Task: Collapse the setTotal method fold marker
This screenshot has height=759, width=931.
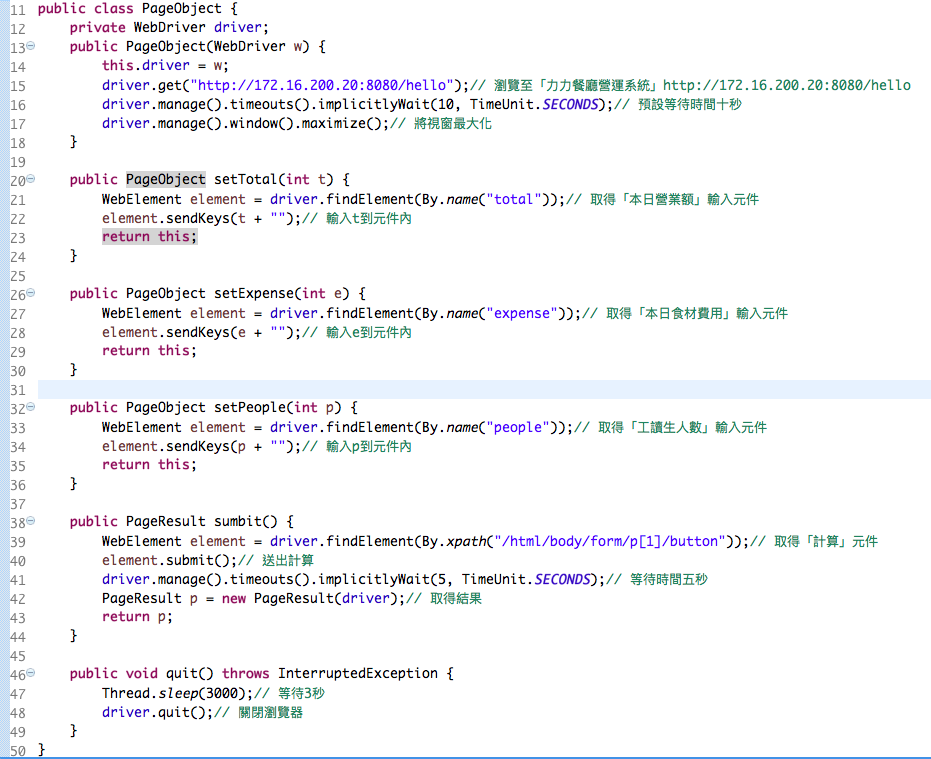Action: point(30,179)
